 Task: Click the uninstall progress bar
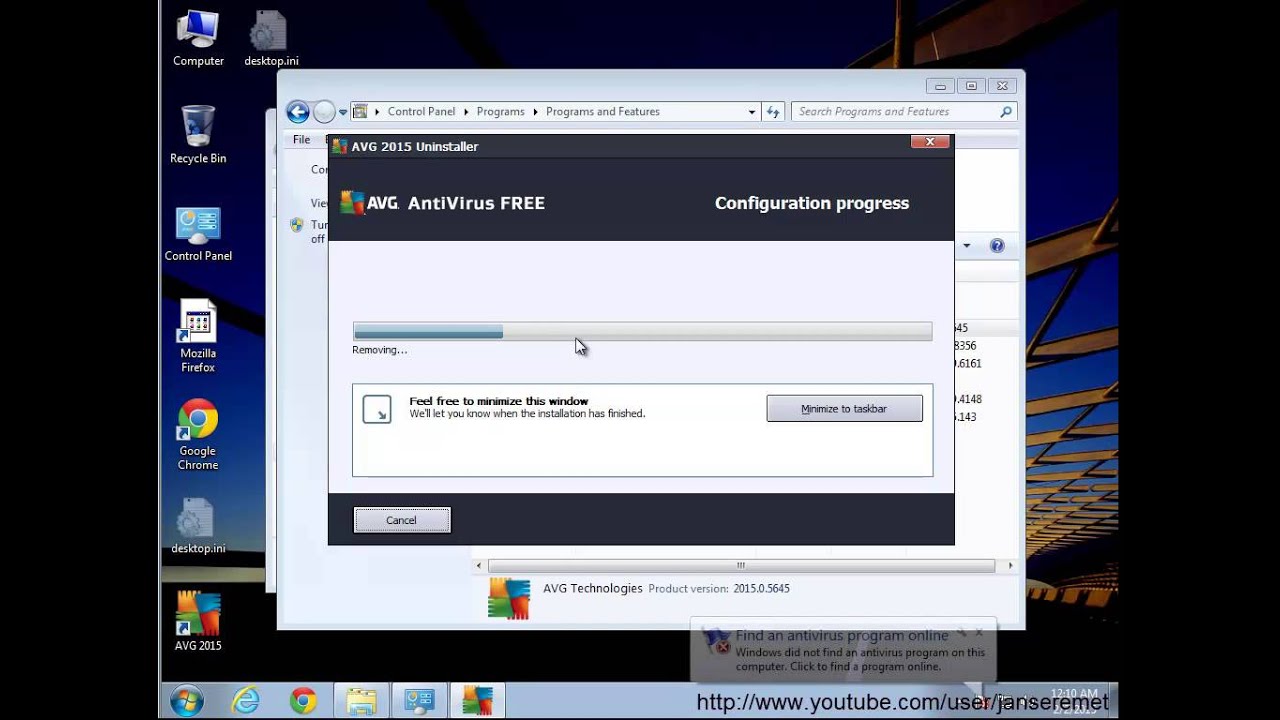tap(642, 332)
